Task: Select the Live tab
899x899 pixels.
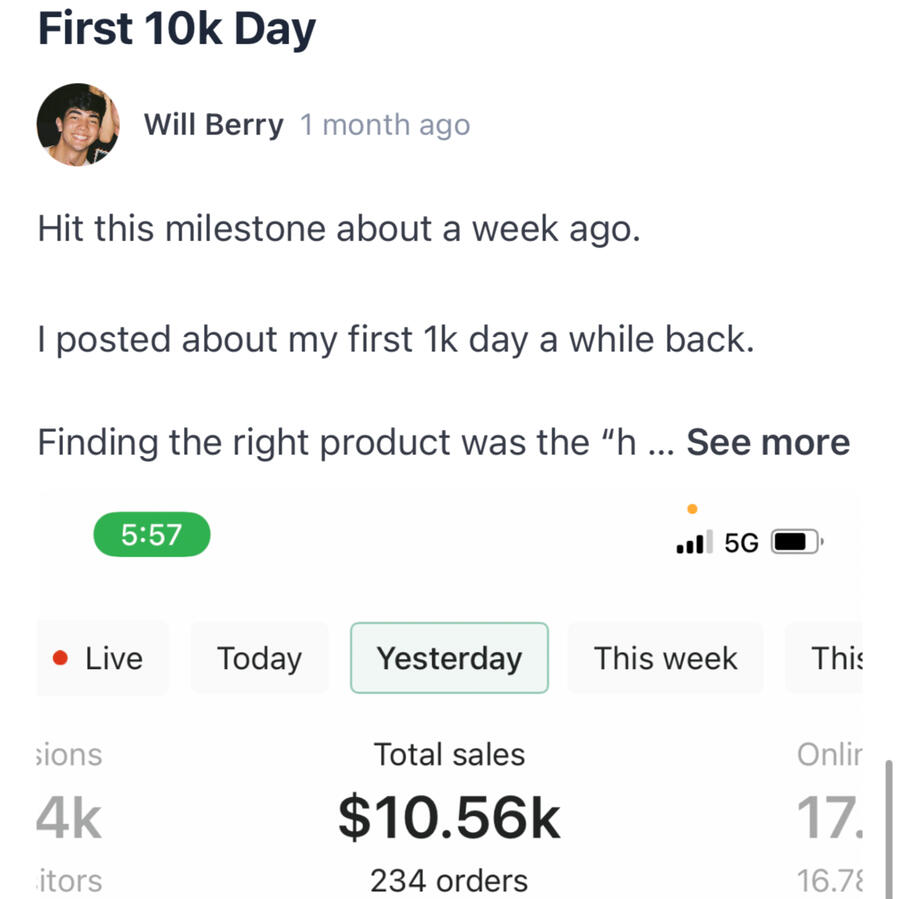Action: [103, 658]
